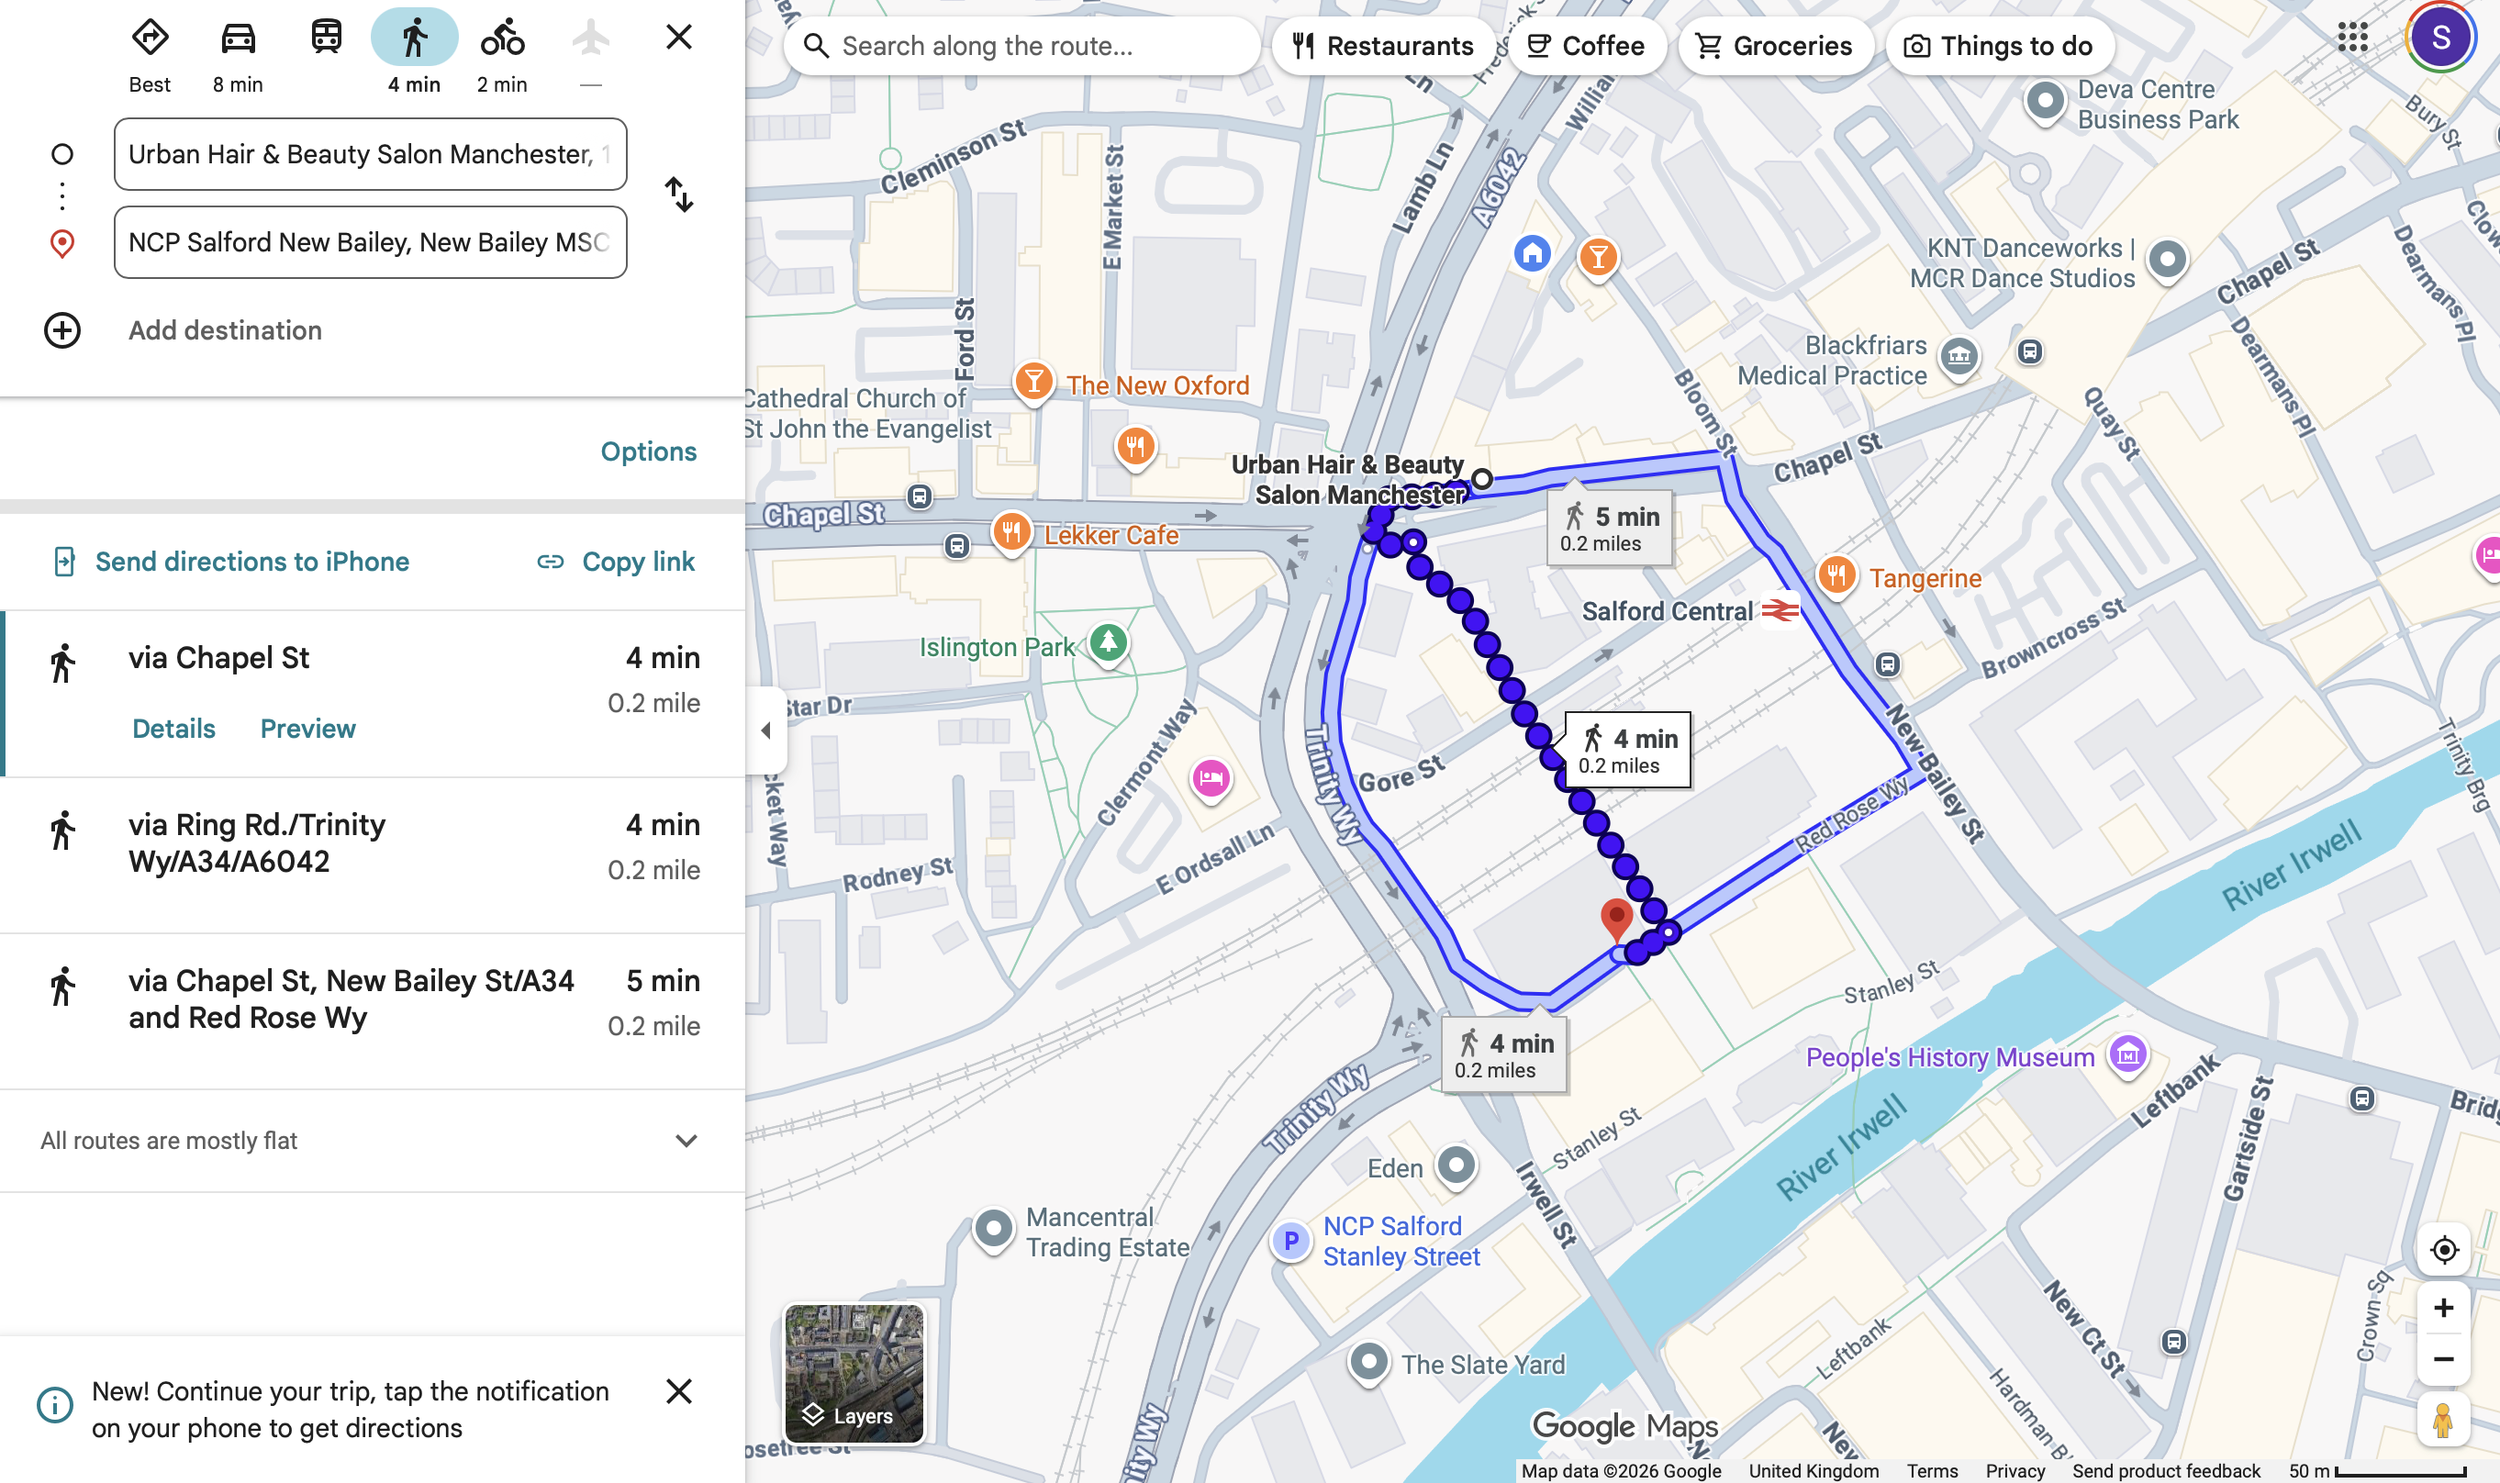Open KNT Danceworks marker
Image resolution: width=2500 pixels, height=1483 pixels.
point(2167,260)
